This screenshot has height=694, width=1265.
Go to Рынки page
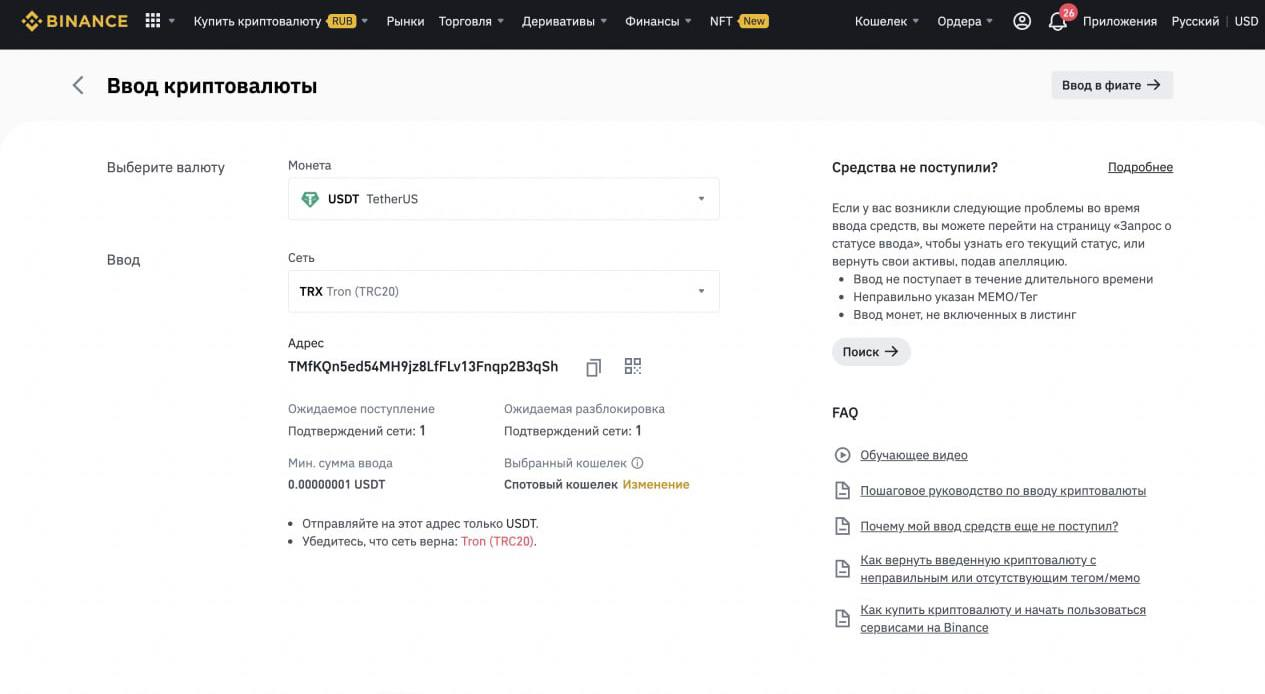click(405, 21)
